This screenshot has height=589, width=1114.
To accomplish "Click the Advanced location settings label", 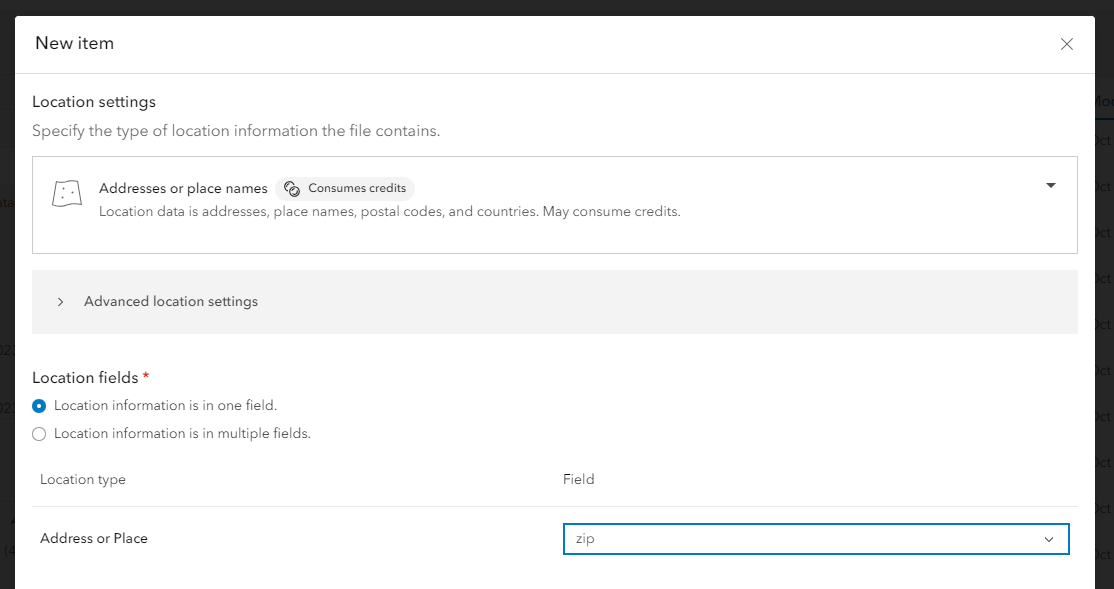I will 171,302.
